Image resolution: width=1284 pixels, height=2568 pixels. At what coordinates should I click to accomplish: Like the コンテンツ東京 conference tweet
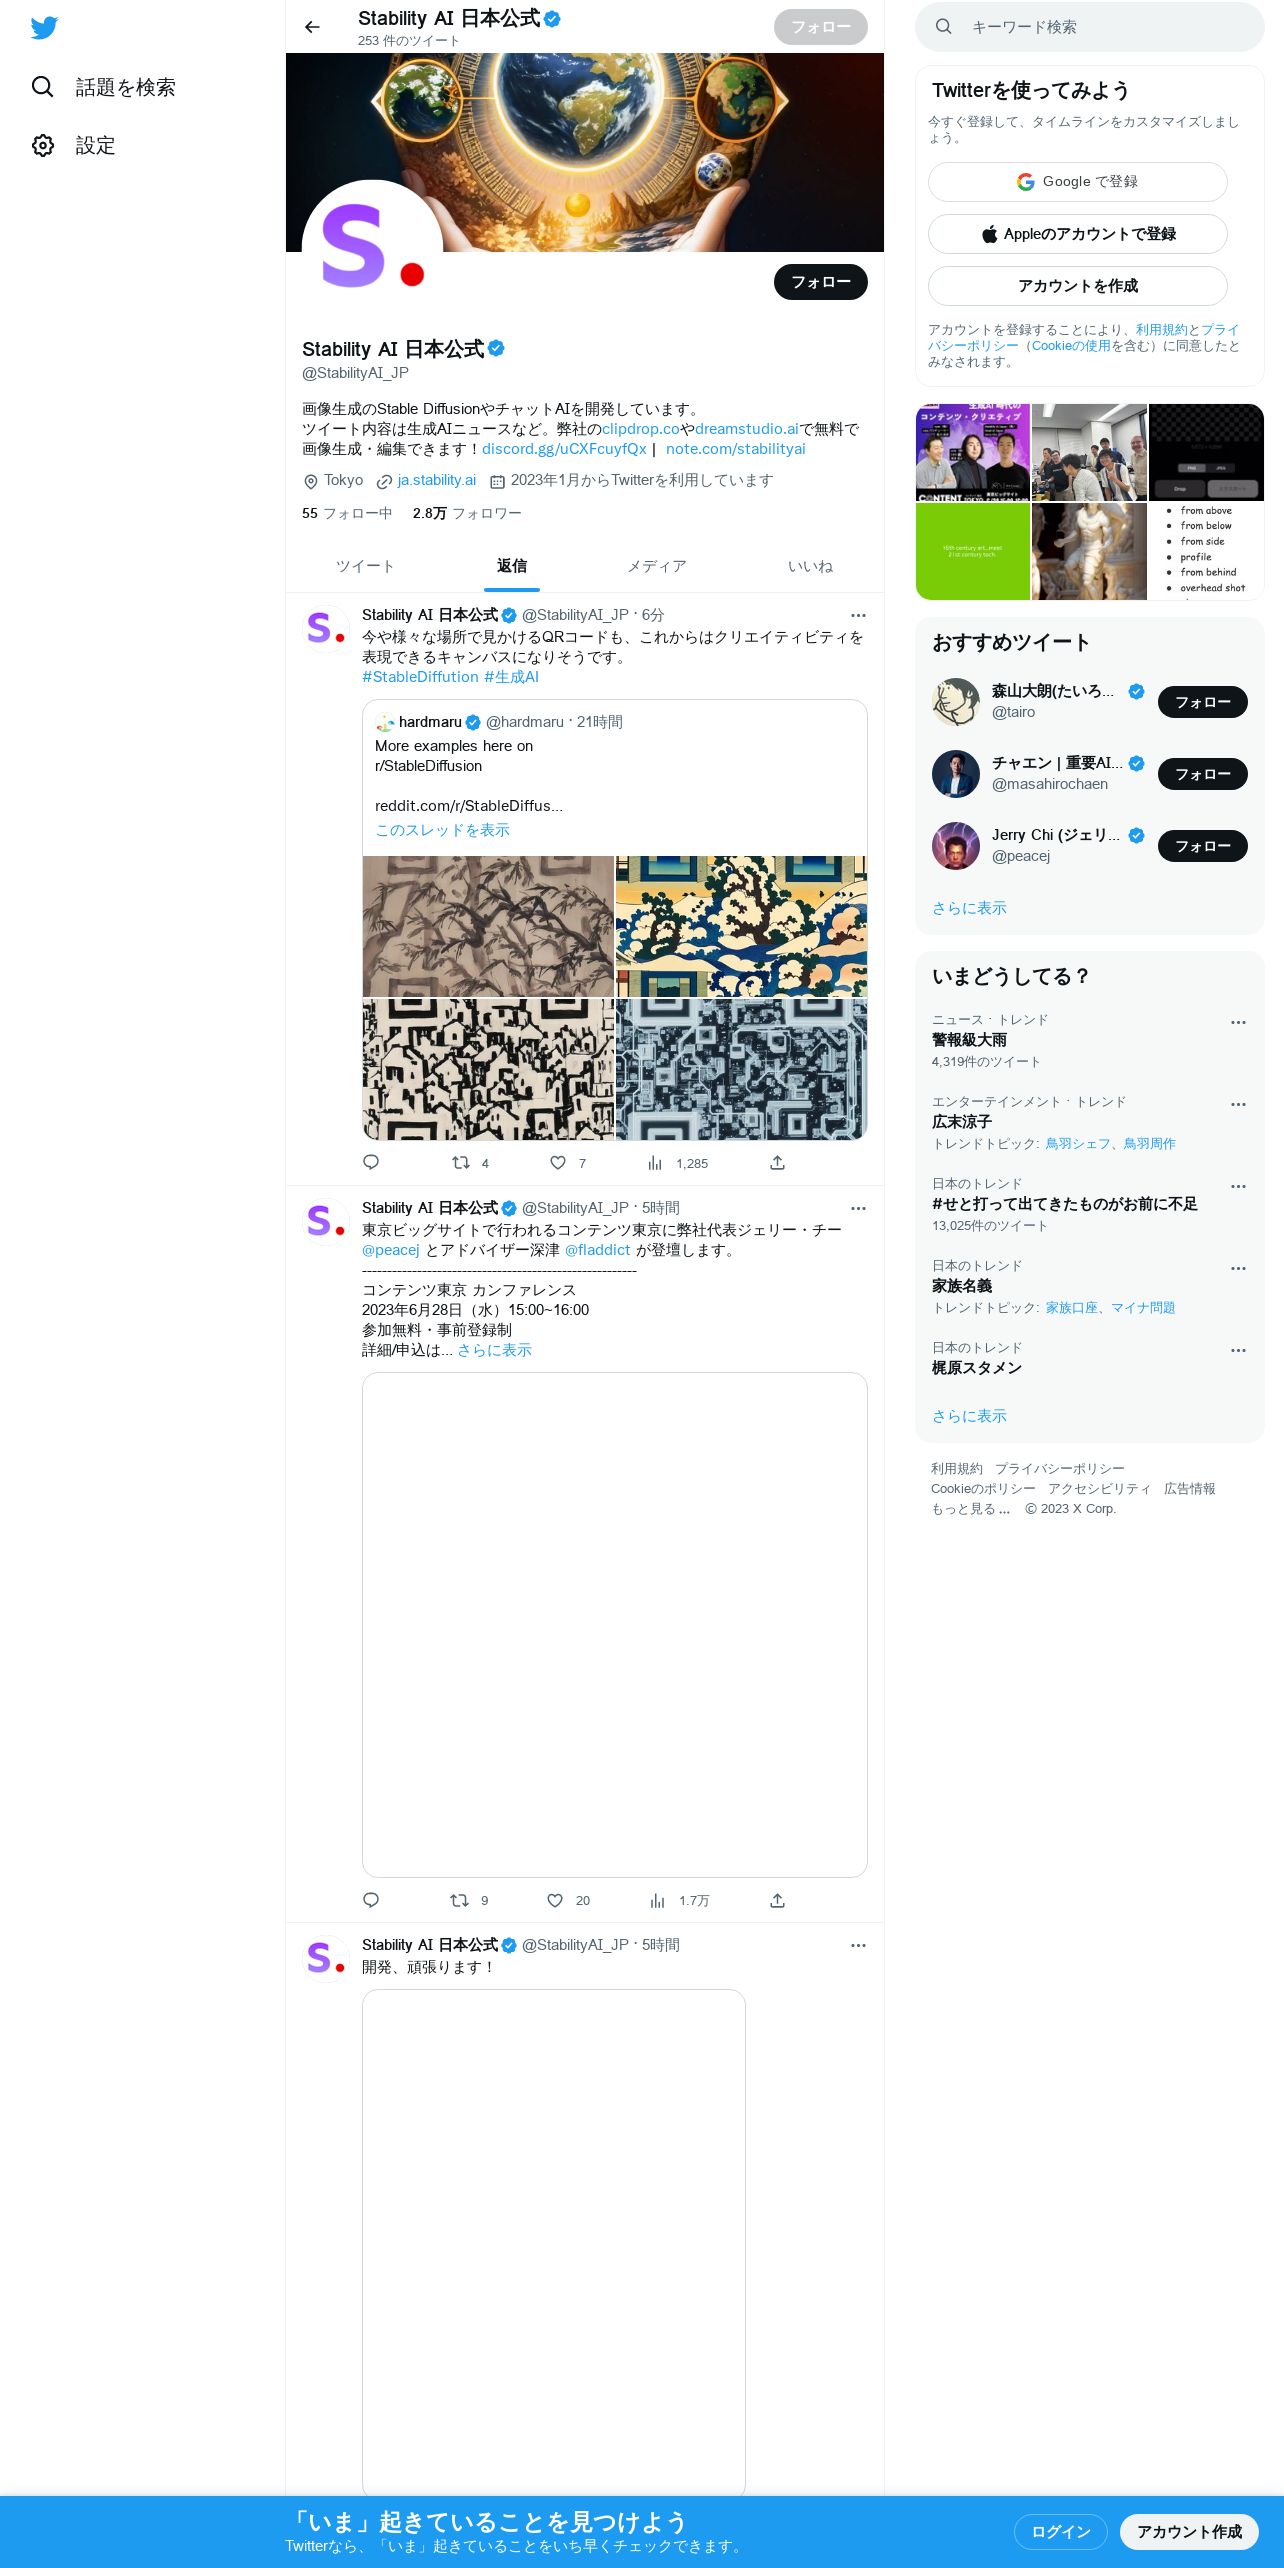(x=555, y=1900)
